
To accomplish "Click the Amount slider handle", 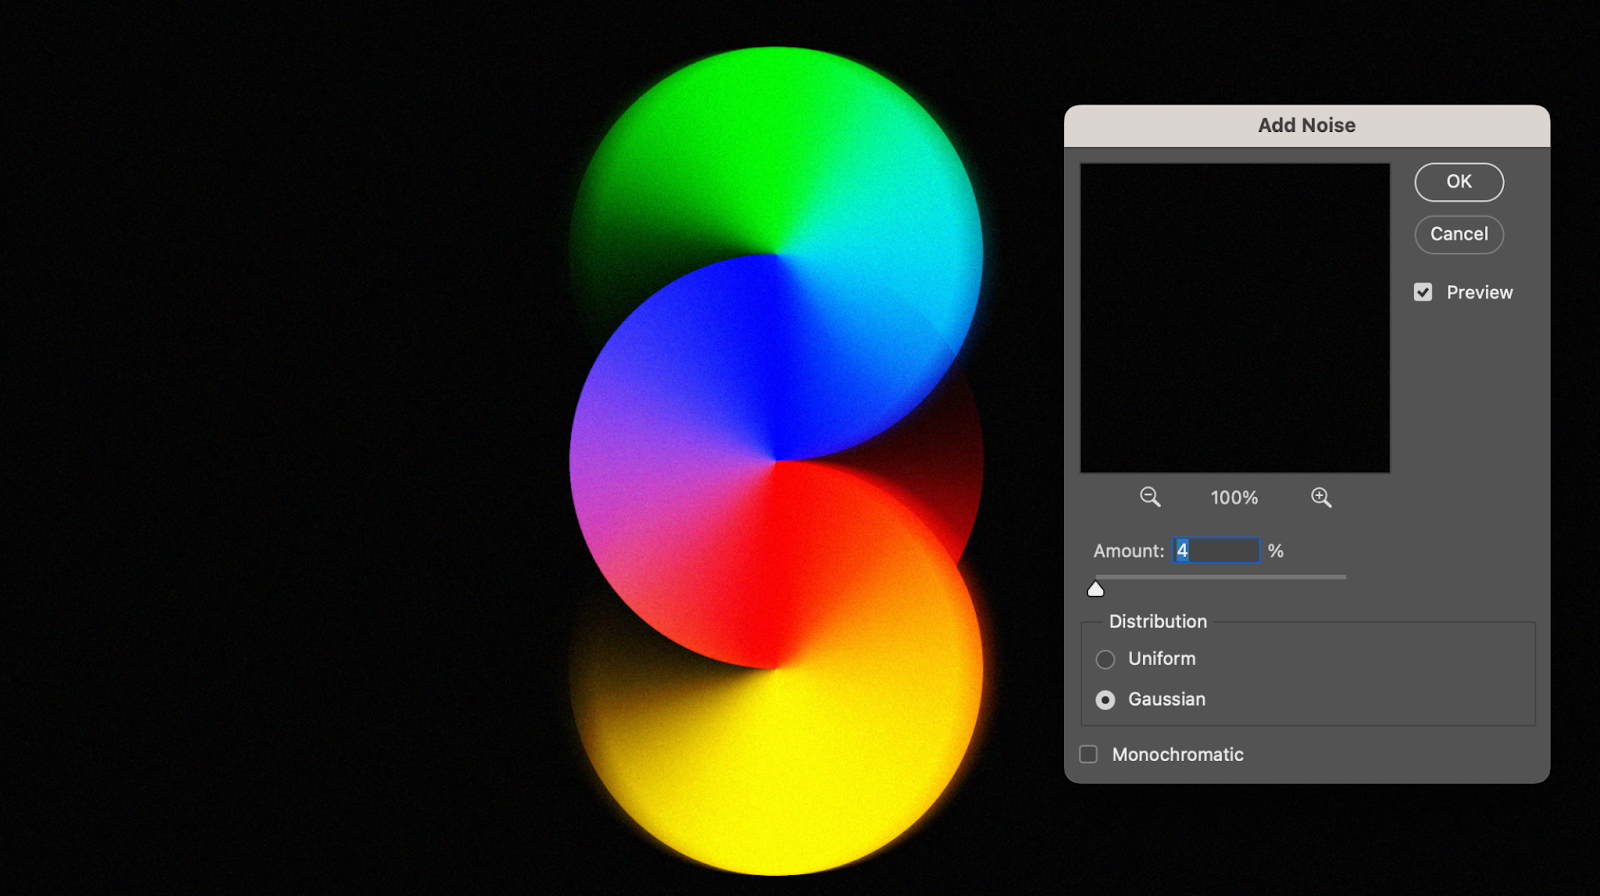I will click(1096, 589).
